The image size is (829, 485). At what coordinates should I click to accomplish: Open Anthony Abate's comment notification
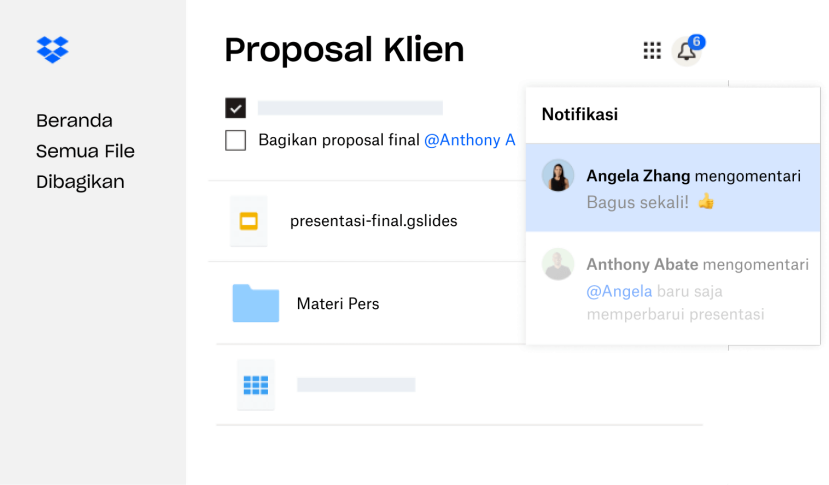tap(673, 288)
